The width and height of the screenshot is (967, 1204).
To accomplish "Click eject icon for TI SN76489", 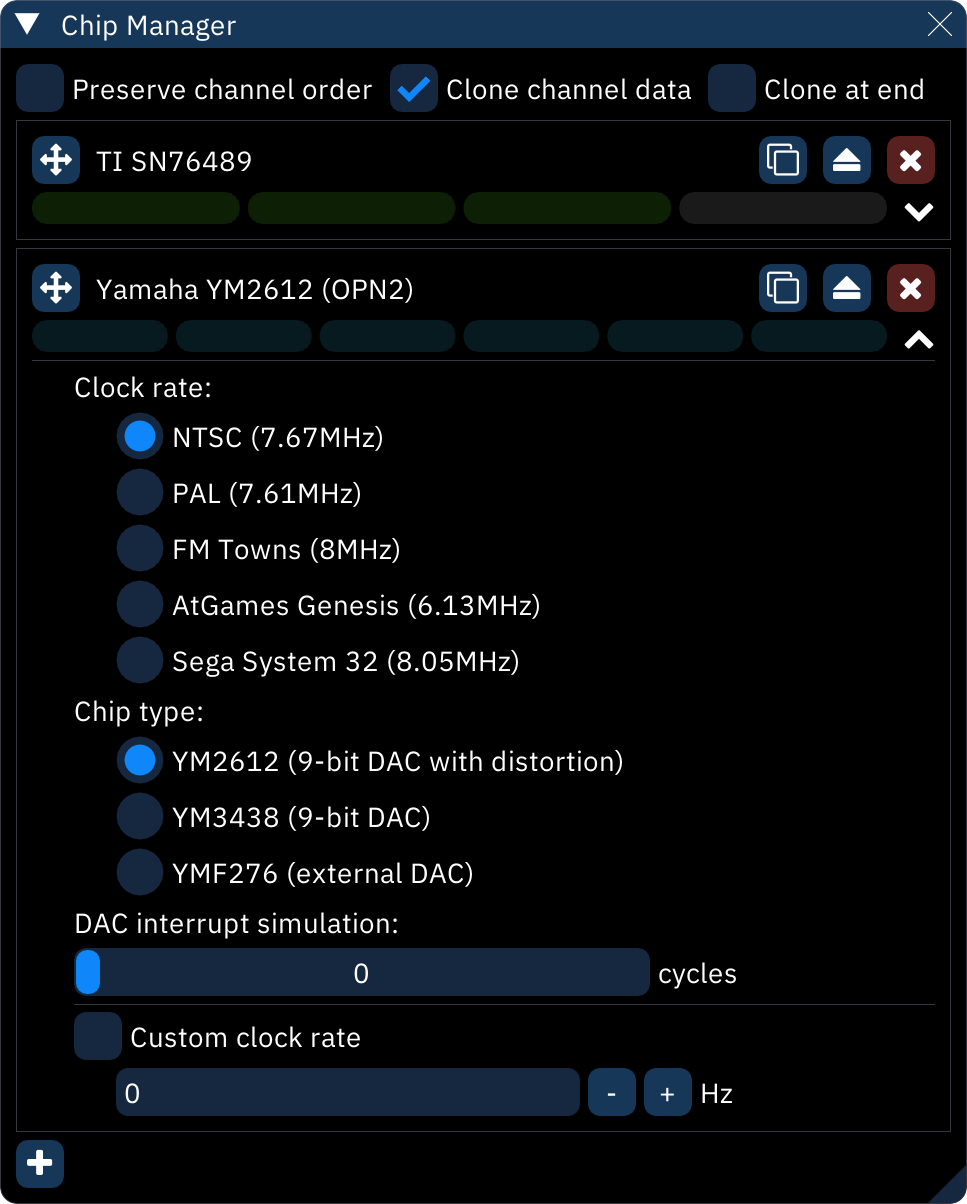I will (846, 160).
